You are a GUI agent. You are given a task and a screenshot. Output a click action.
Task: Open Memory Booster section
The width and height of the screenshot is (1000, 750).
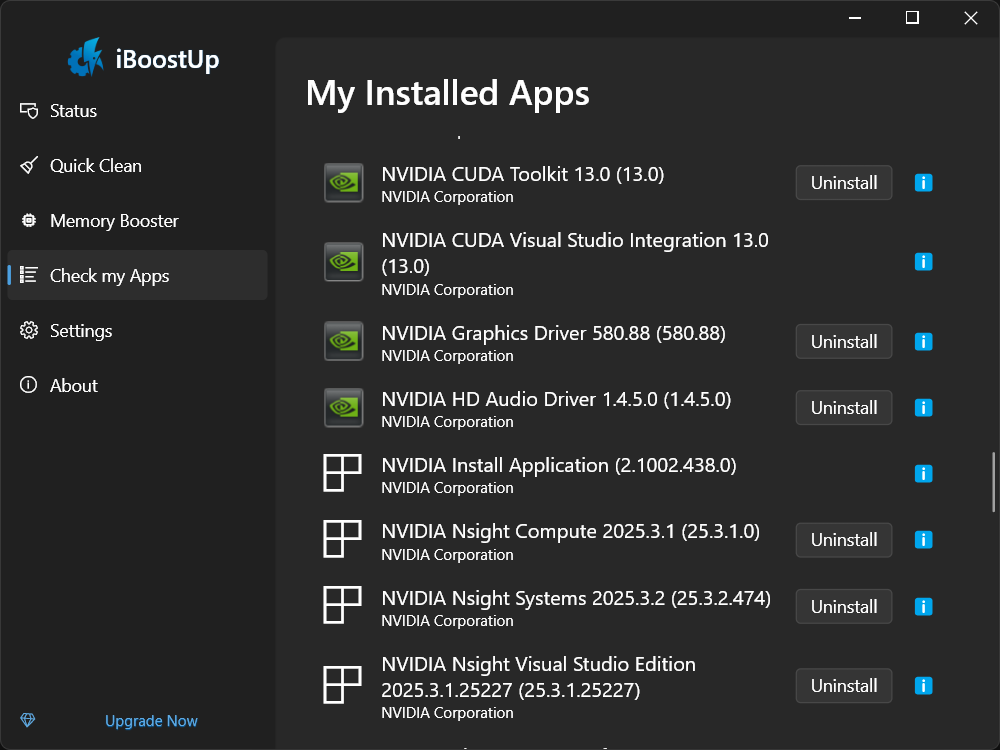coord(137,221)
